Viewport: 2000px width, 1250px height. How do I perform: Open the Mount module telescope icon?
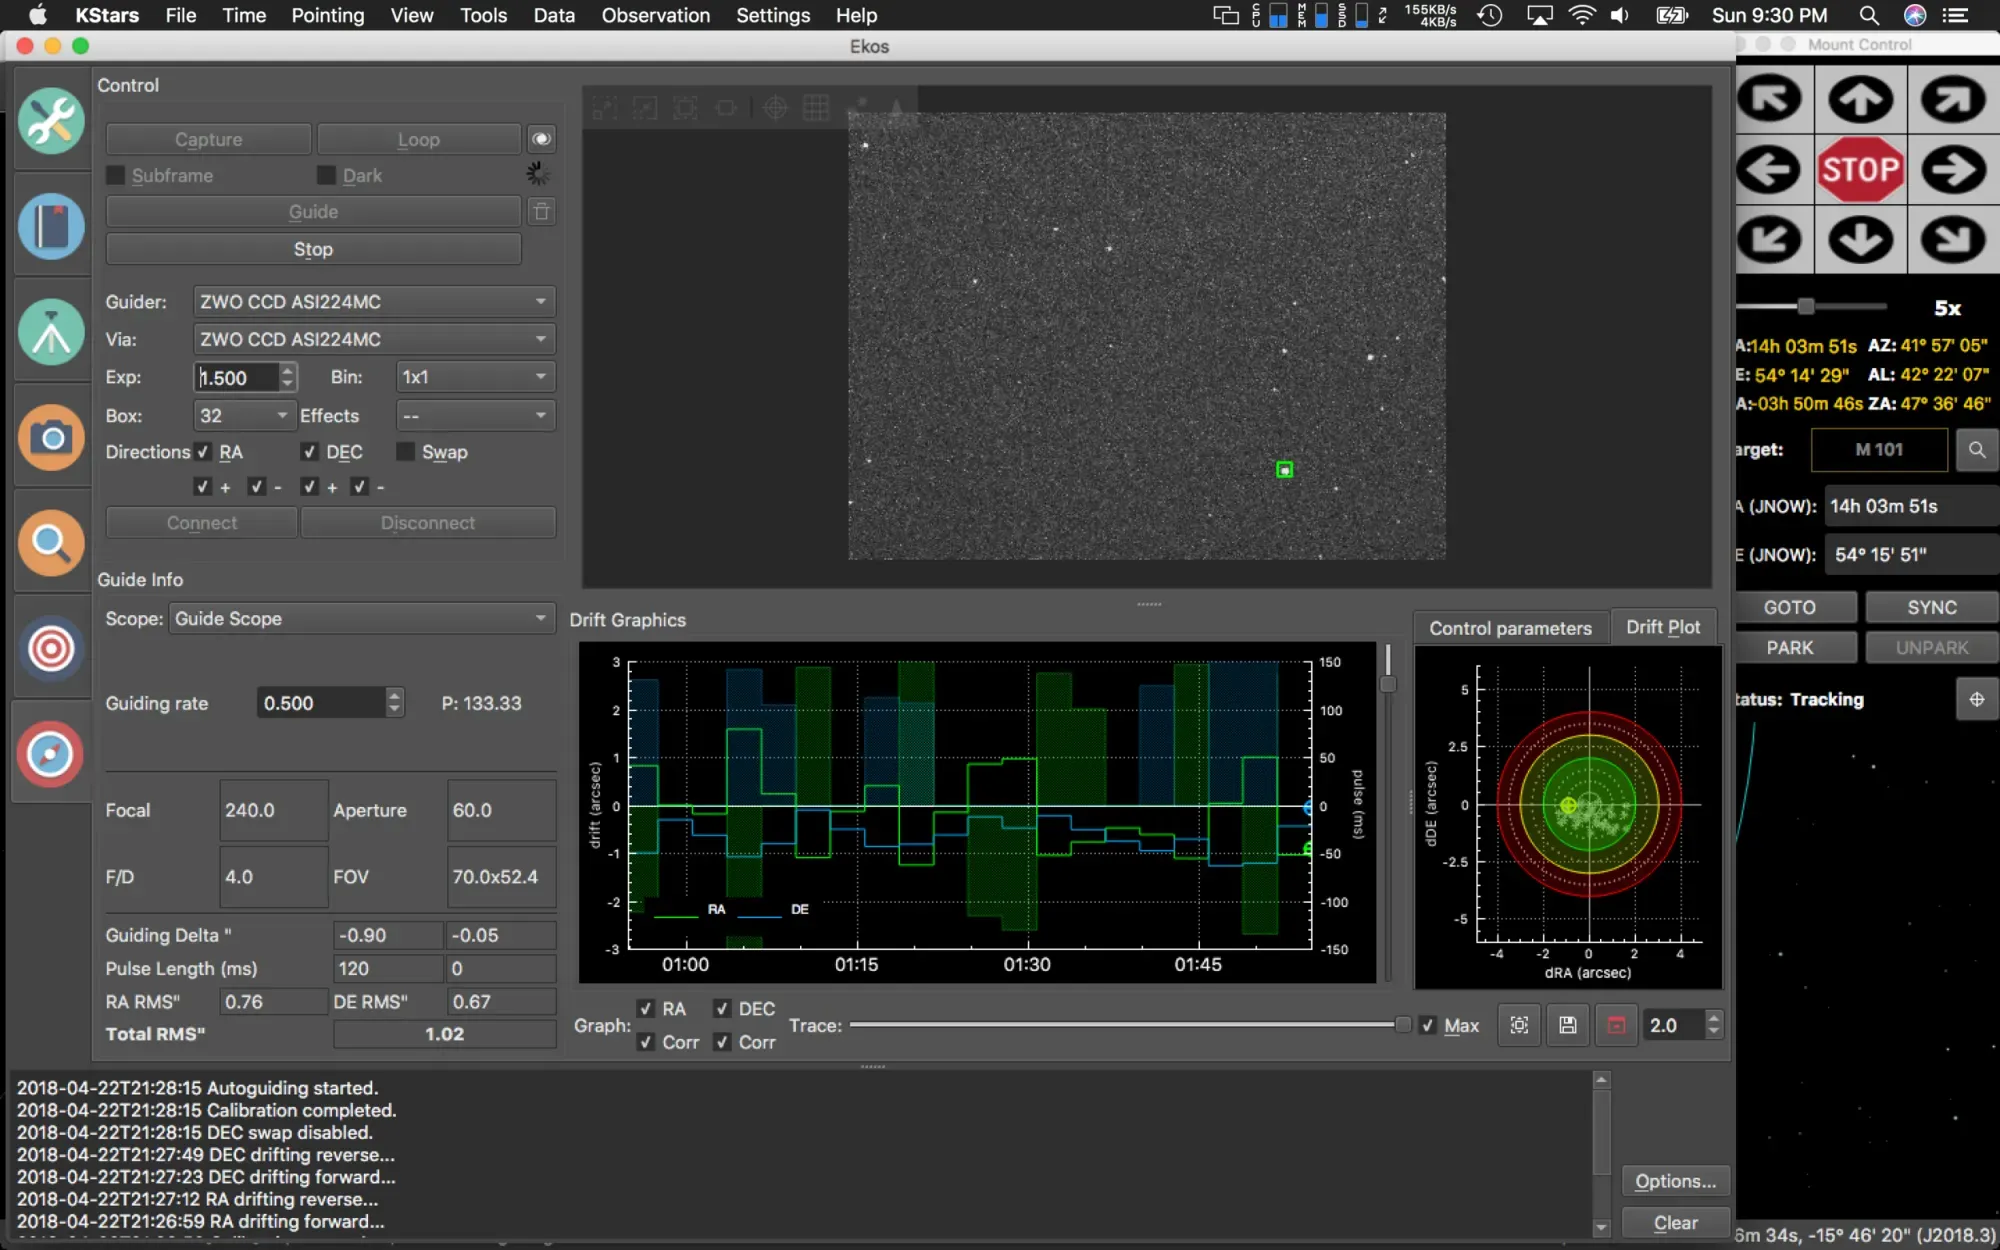[51, 332]
